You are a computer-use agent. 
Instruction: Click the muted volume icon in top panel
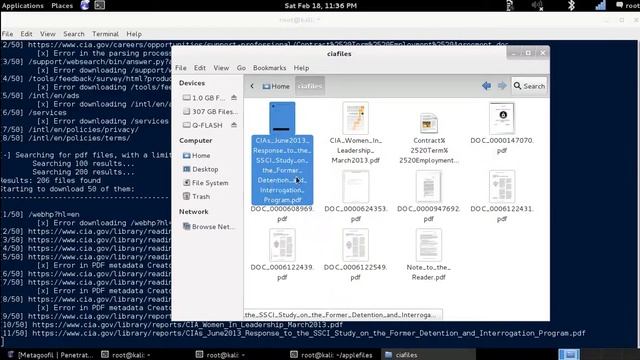(537, 5)
